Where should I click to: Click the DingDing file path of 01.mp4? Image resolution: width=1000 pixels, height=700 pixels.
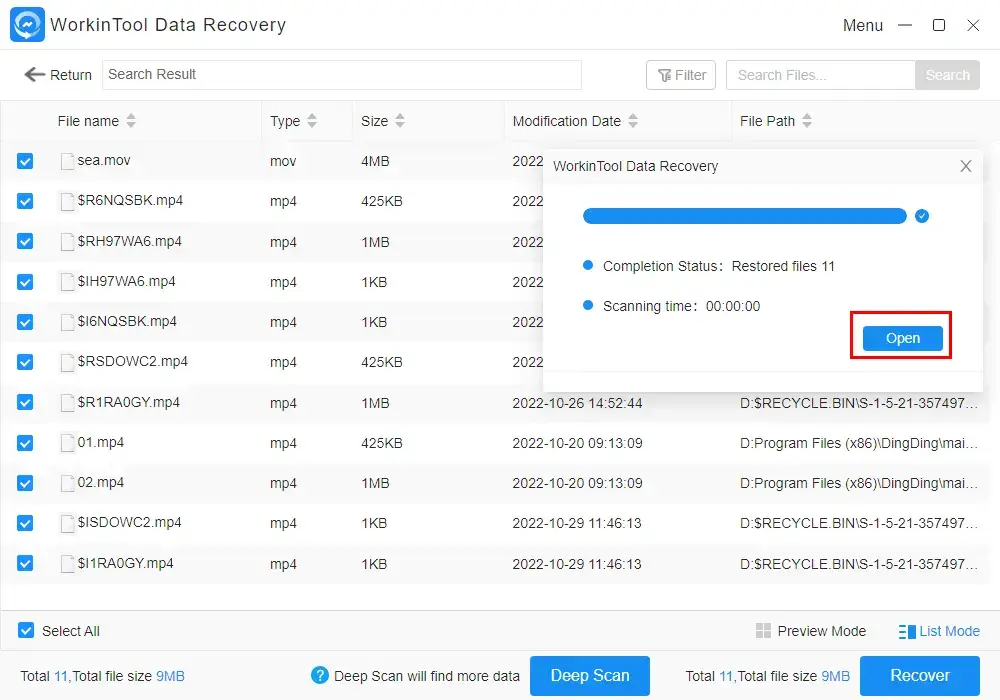point(858,443)
